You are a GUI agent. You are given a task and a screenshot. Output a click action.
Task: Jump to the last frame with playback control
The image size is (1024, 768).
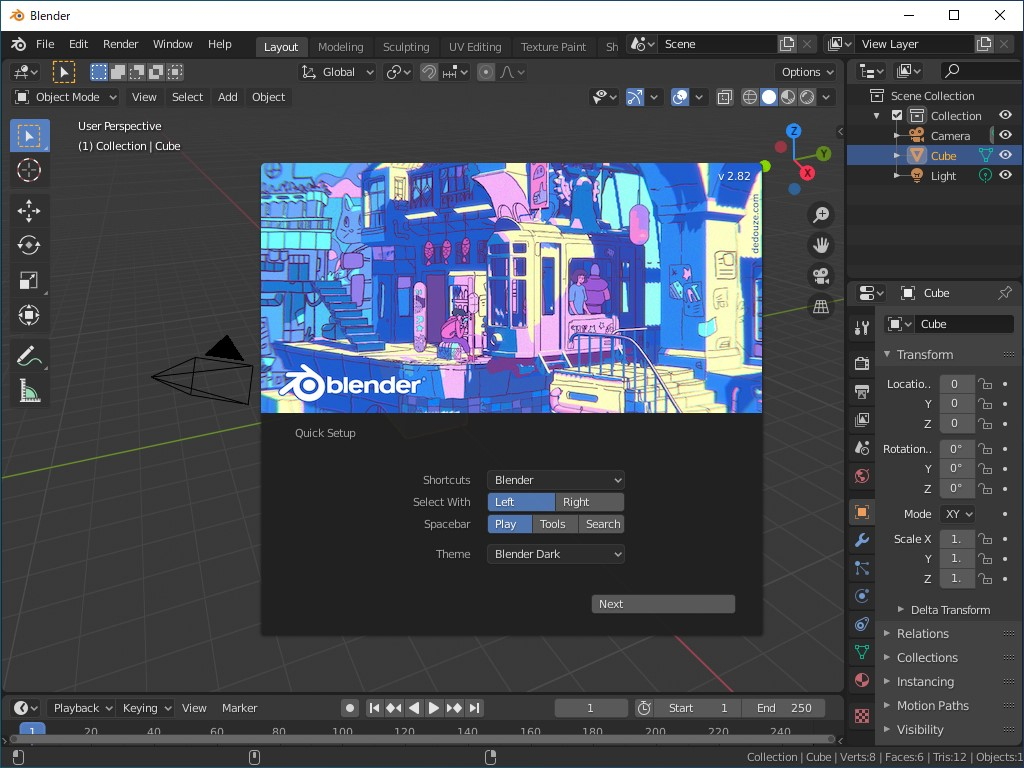pyautogui.click(x=474, y=707)
